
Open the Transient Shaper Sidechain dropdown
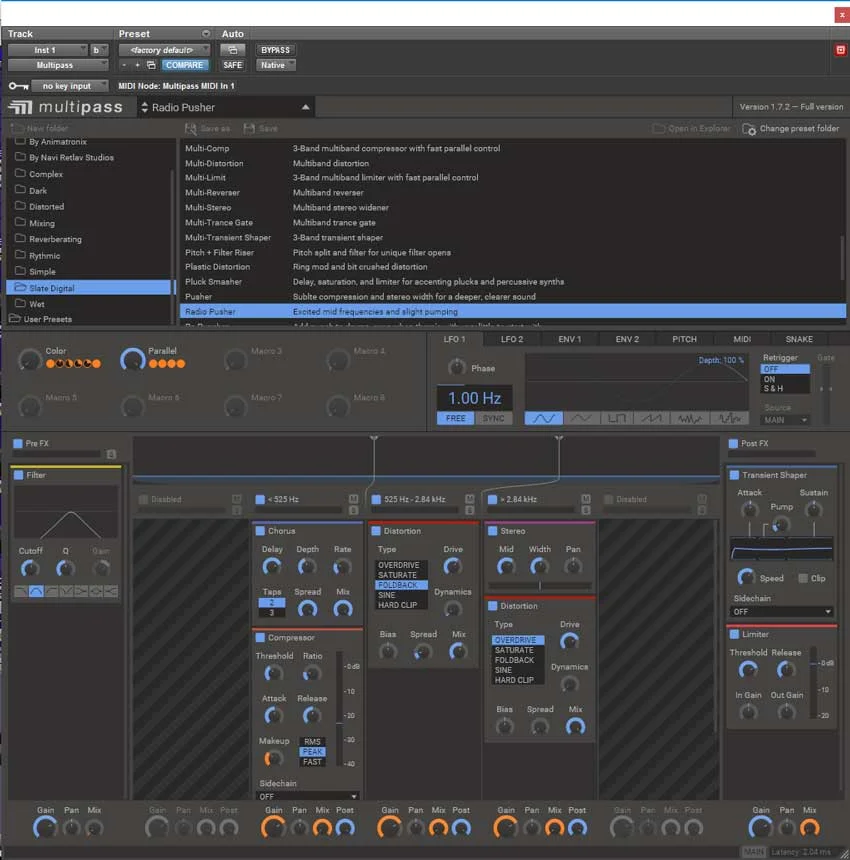782,612
